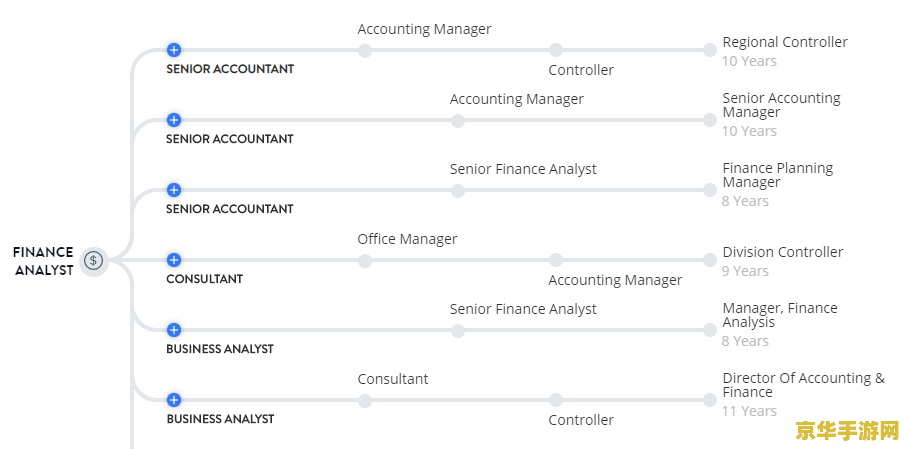Viewport: 905px width, 449px height.
Task: Click the Division Controller end node
Action: [x=710, y=260]
